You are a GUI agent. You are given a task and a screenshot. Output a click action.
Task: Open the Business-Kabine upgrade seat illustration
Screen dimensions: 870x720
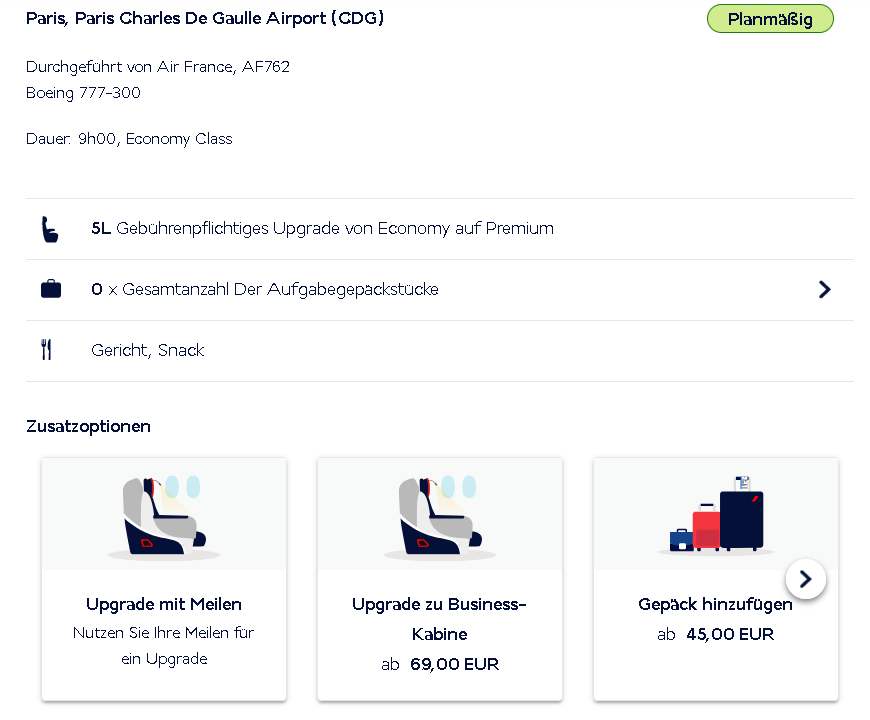pos(440,516)
